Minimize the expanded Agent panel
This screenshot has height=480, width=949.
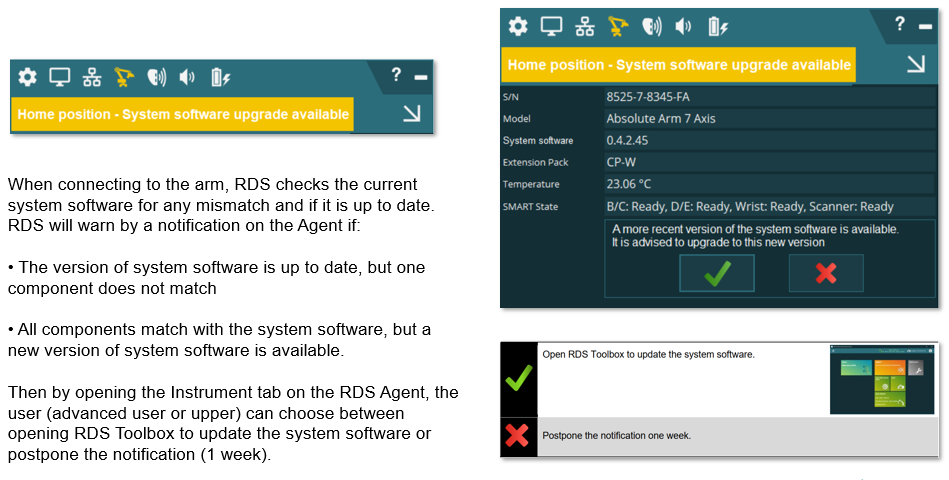925,27
